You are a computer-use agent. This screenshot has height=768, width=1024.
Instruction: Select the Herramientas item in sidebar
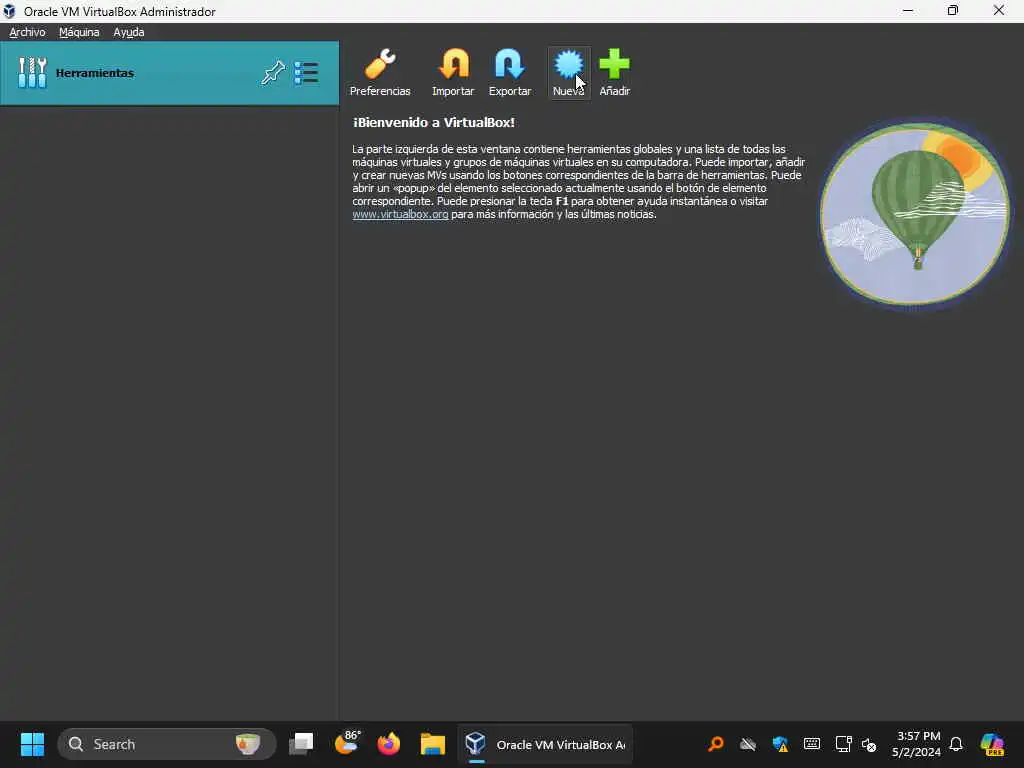[x=170, y=73]
